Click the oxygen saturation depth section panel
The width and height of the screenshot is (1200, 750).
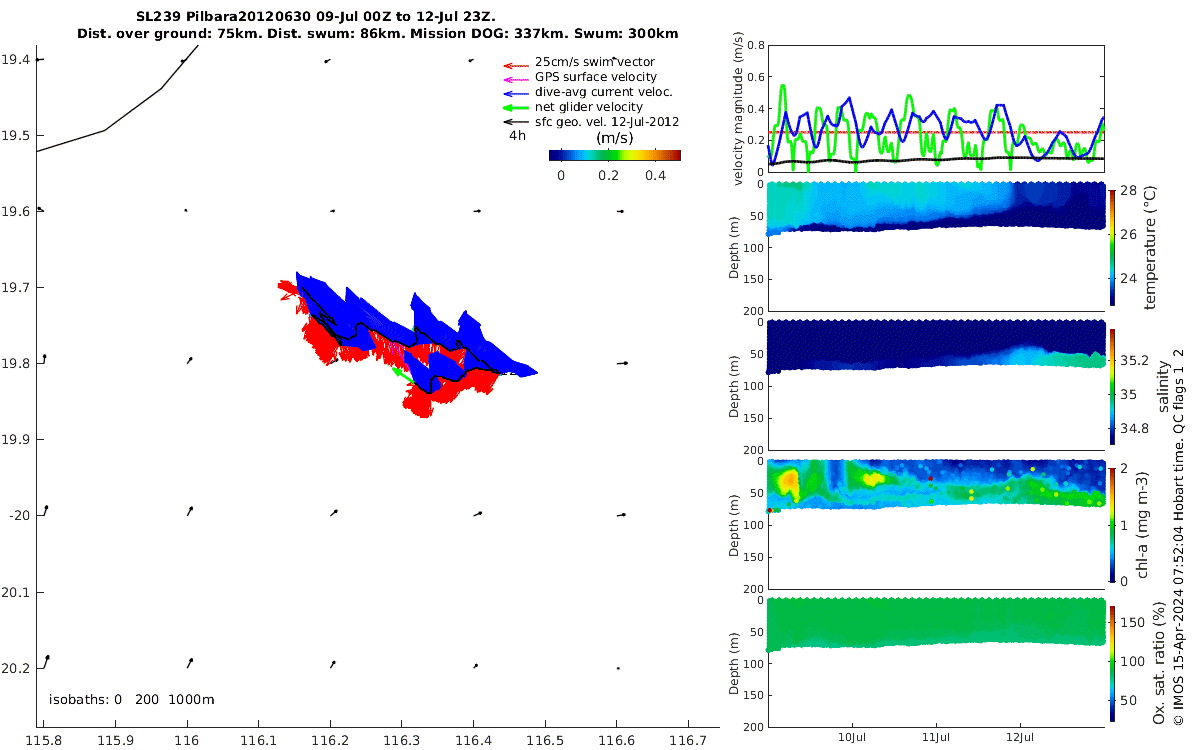[935, 662]
